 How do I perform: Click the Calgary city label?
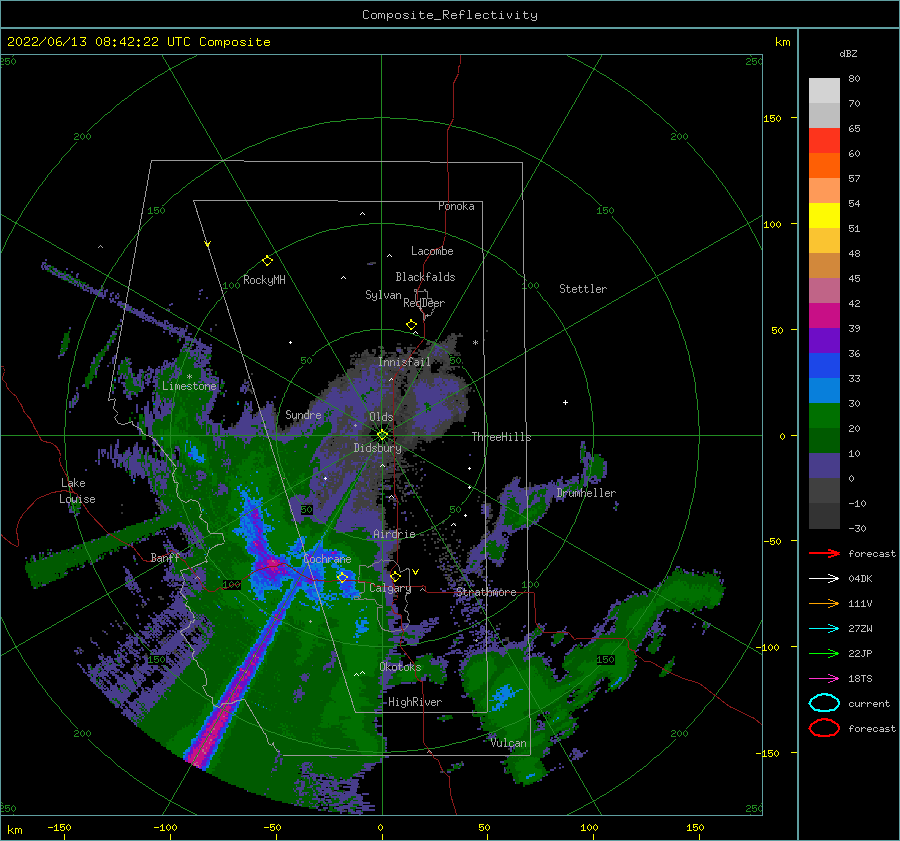[390, 588]
